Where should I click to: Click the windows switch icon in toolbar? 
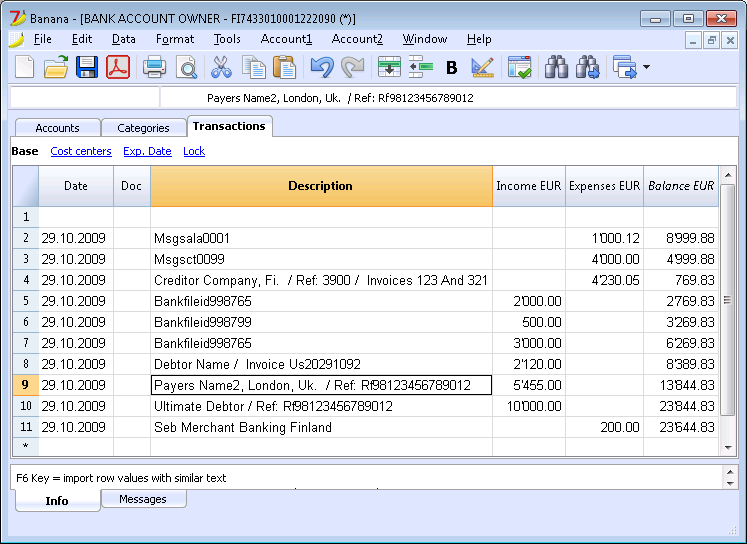(x=625, y=67)
